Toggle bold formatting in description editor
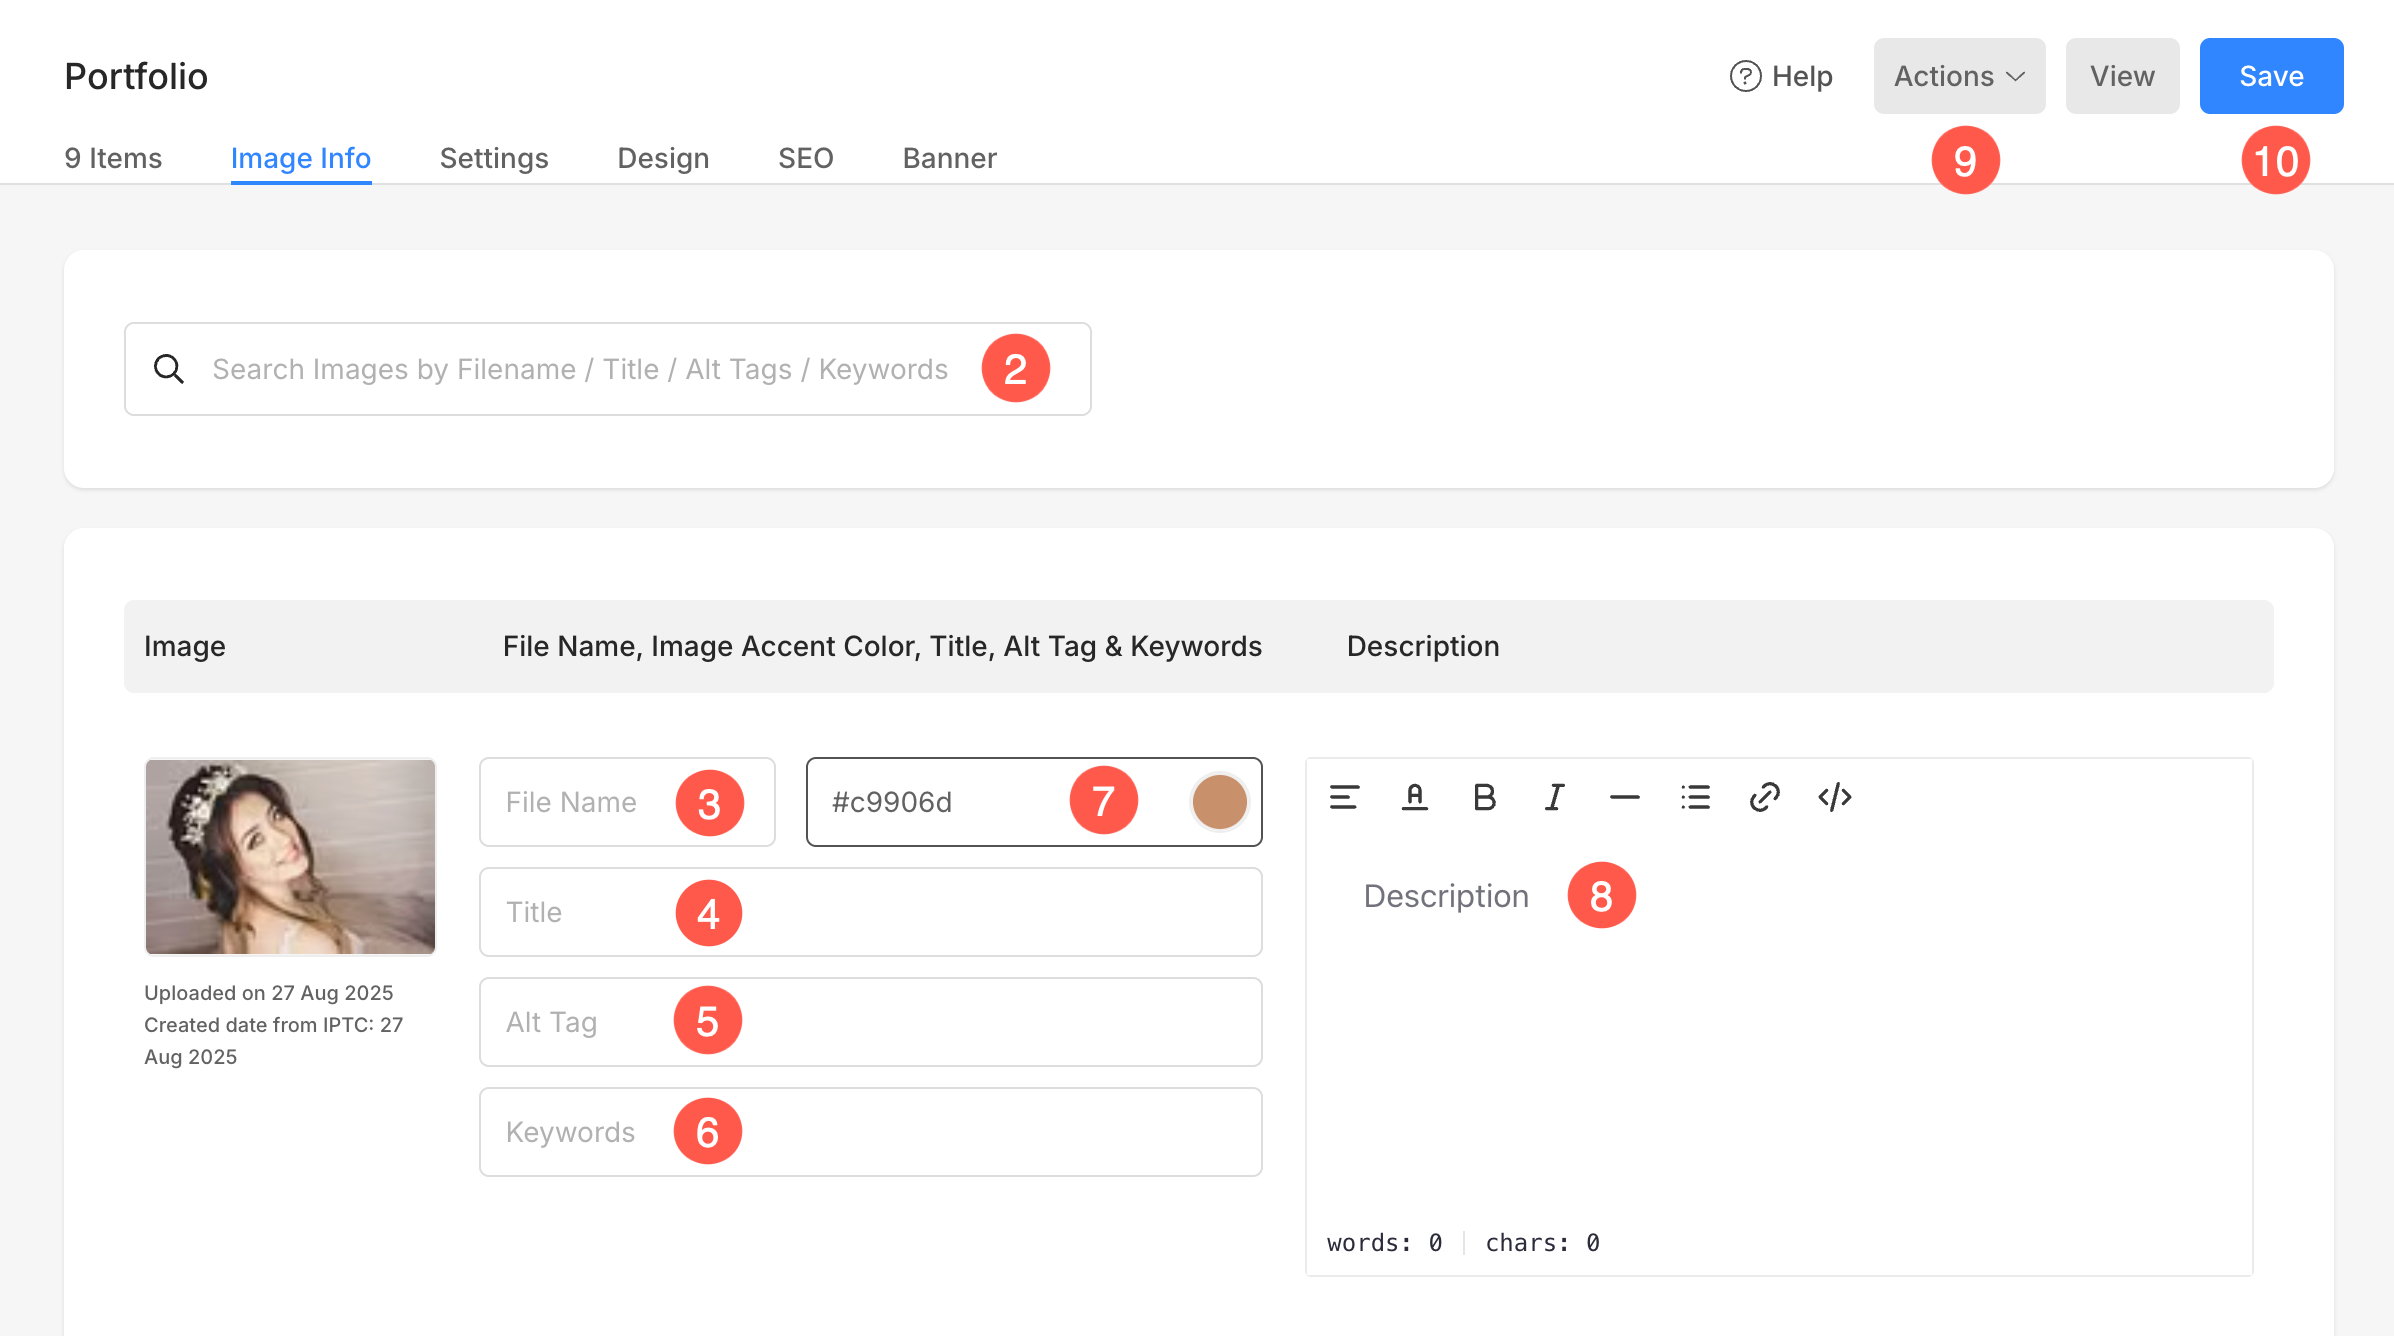This screenshot has width=2394, height=1336. tap(1484, 797)
